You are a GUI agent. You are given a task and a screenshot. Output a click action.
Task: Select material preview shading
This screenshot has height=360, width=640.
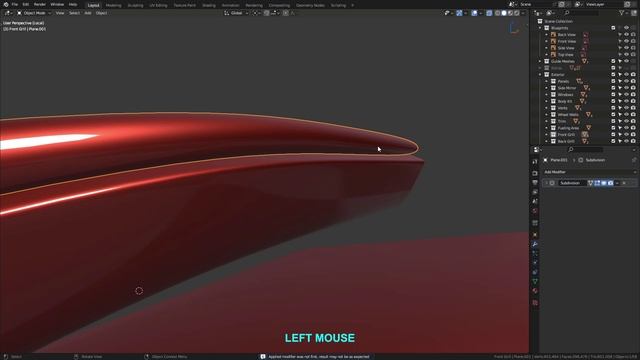[x=511, y=13]
